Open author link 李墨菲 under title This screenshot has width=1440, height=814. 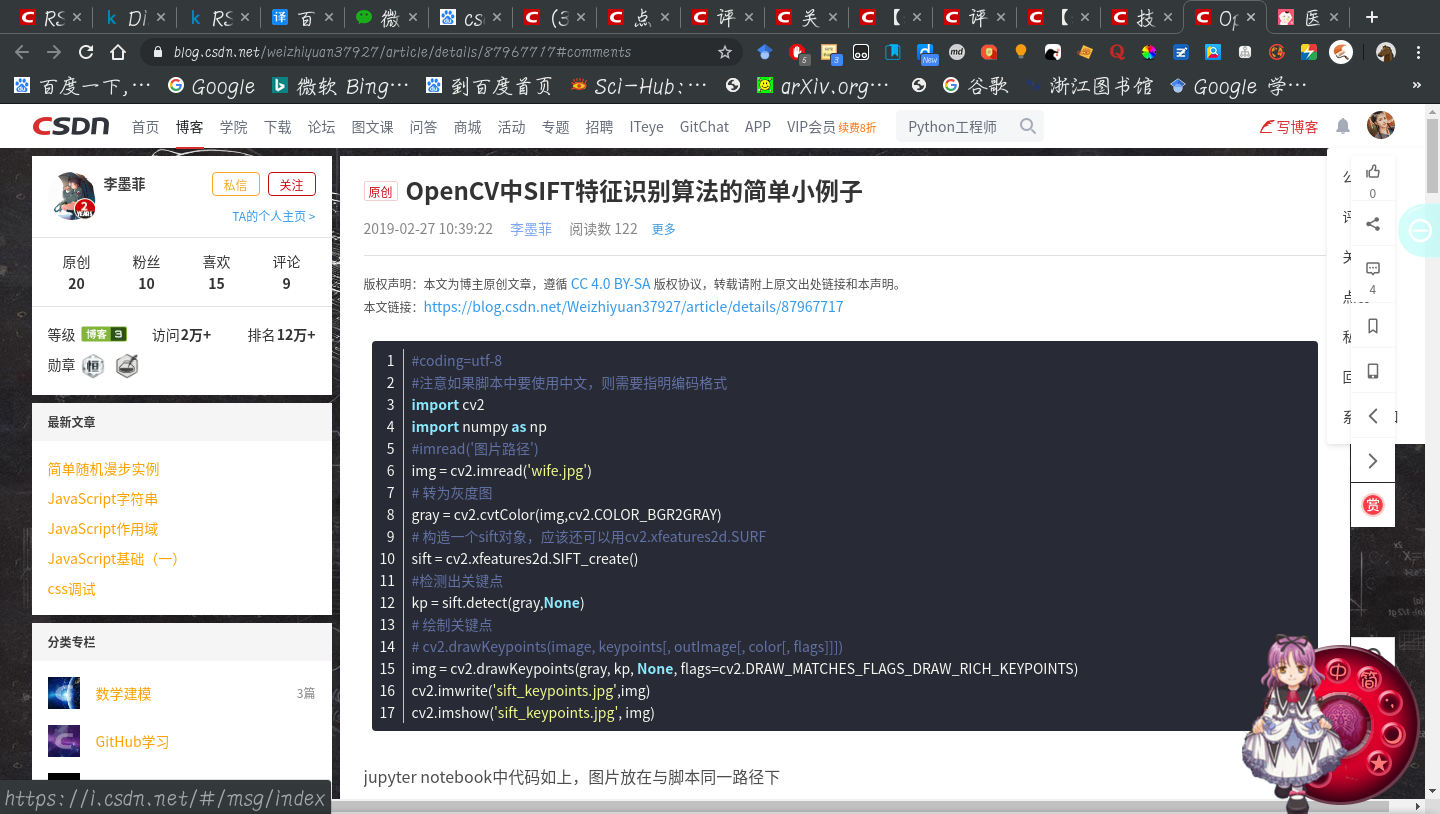pos(530,229)
